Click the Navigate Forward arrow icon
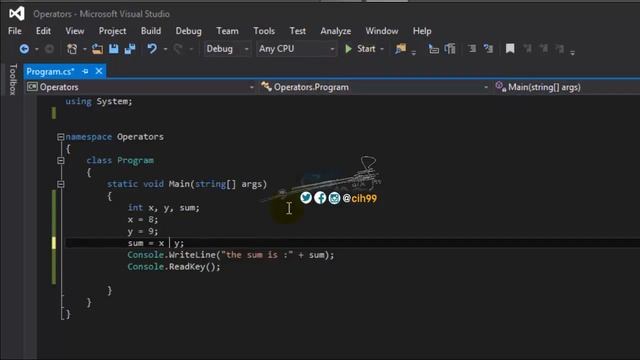 pyautogui.click(x=49, y=49)
